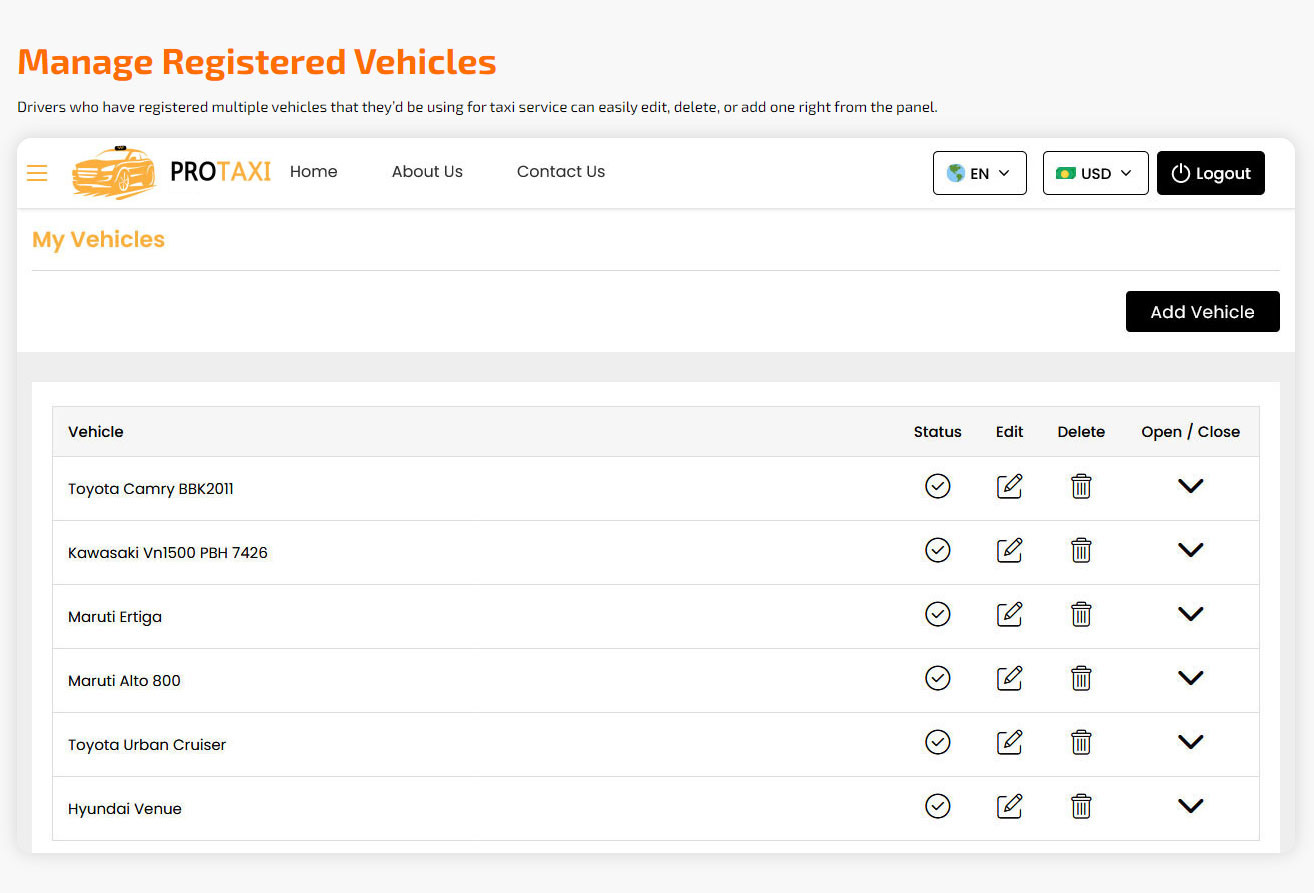Viewport: 1314px width, 893px height.
Task: Edit the Hyundai Venue entry
Action: (x=1009, y=806)
